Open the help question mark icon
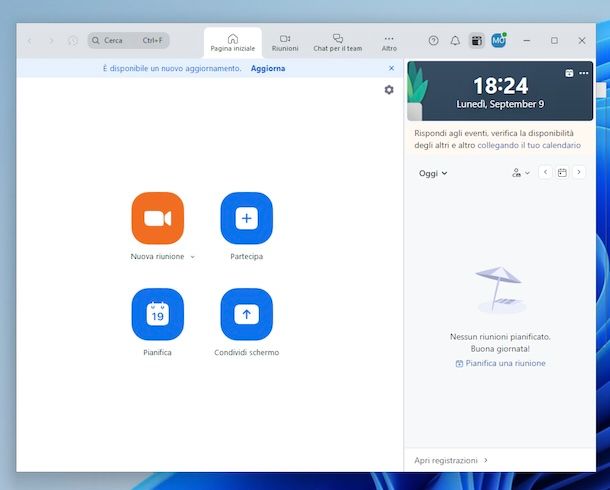This screenshot has width=610, height=490. point(433,40)
